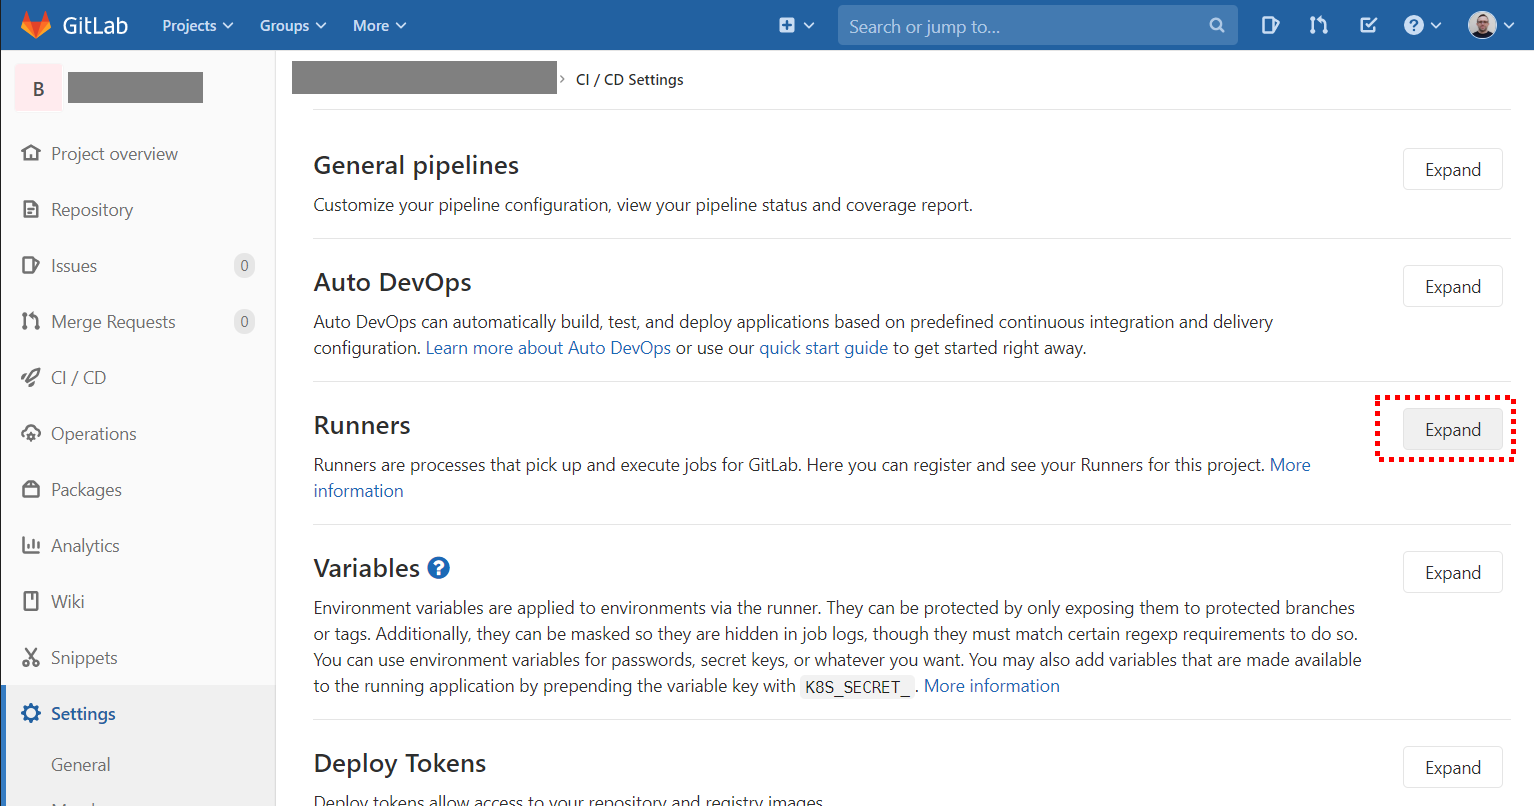Screen dimensions: 1534x806
Task: Click the Variables help question icon
Action: tap(439, 568)
